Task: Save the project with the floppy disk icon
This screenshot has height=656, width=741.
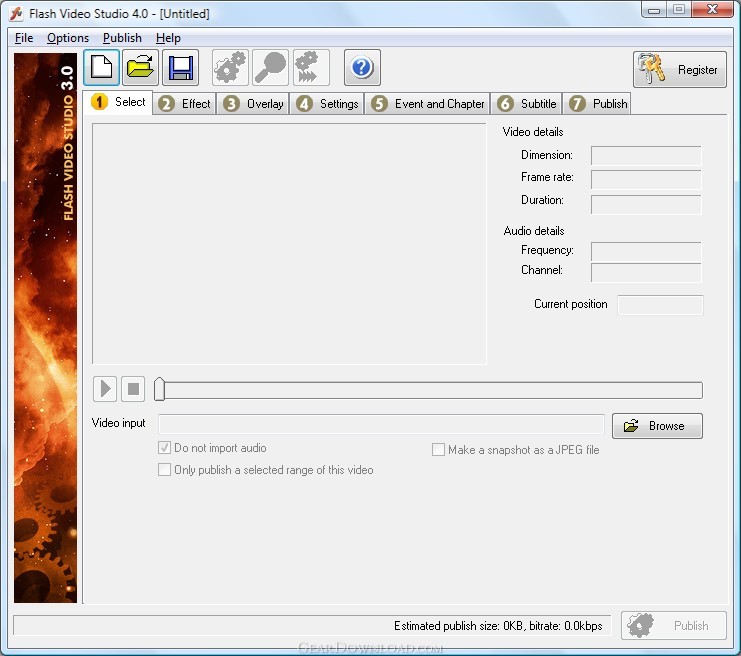Action: [x=181, y=68]
